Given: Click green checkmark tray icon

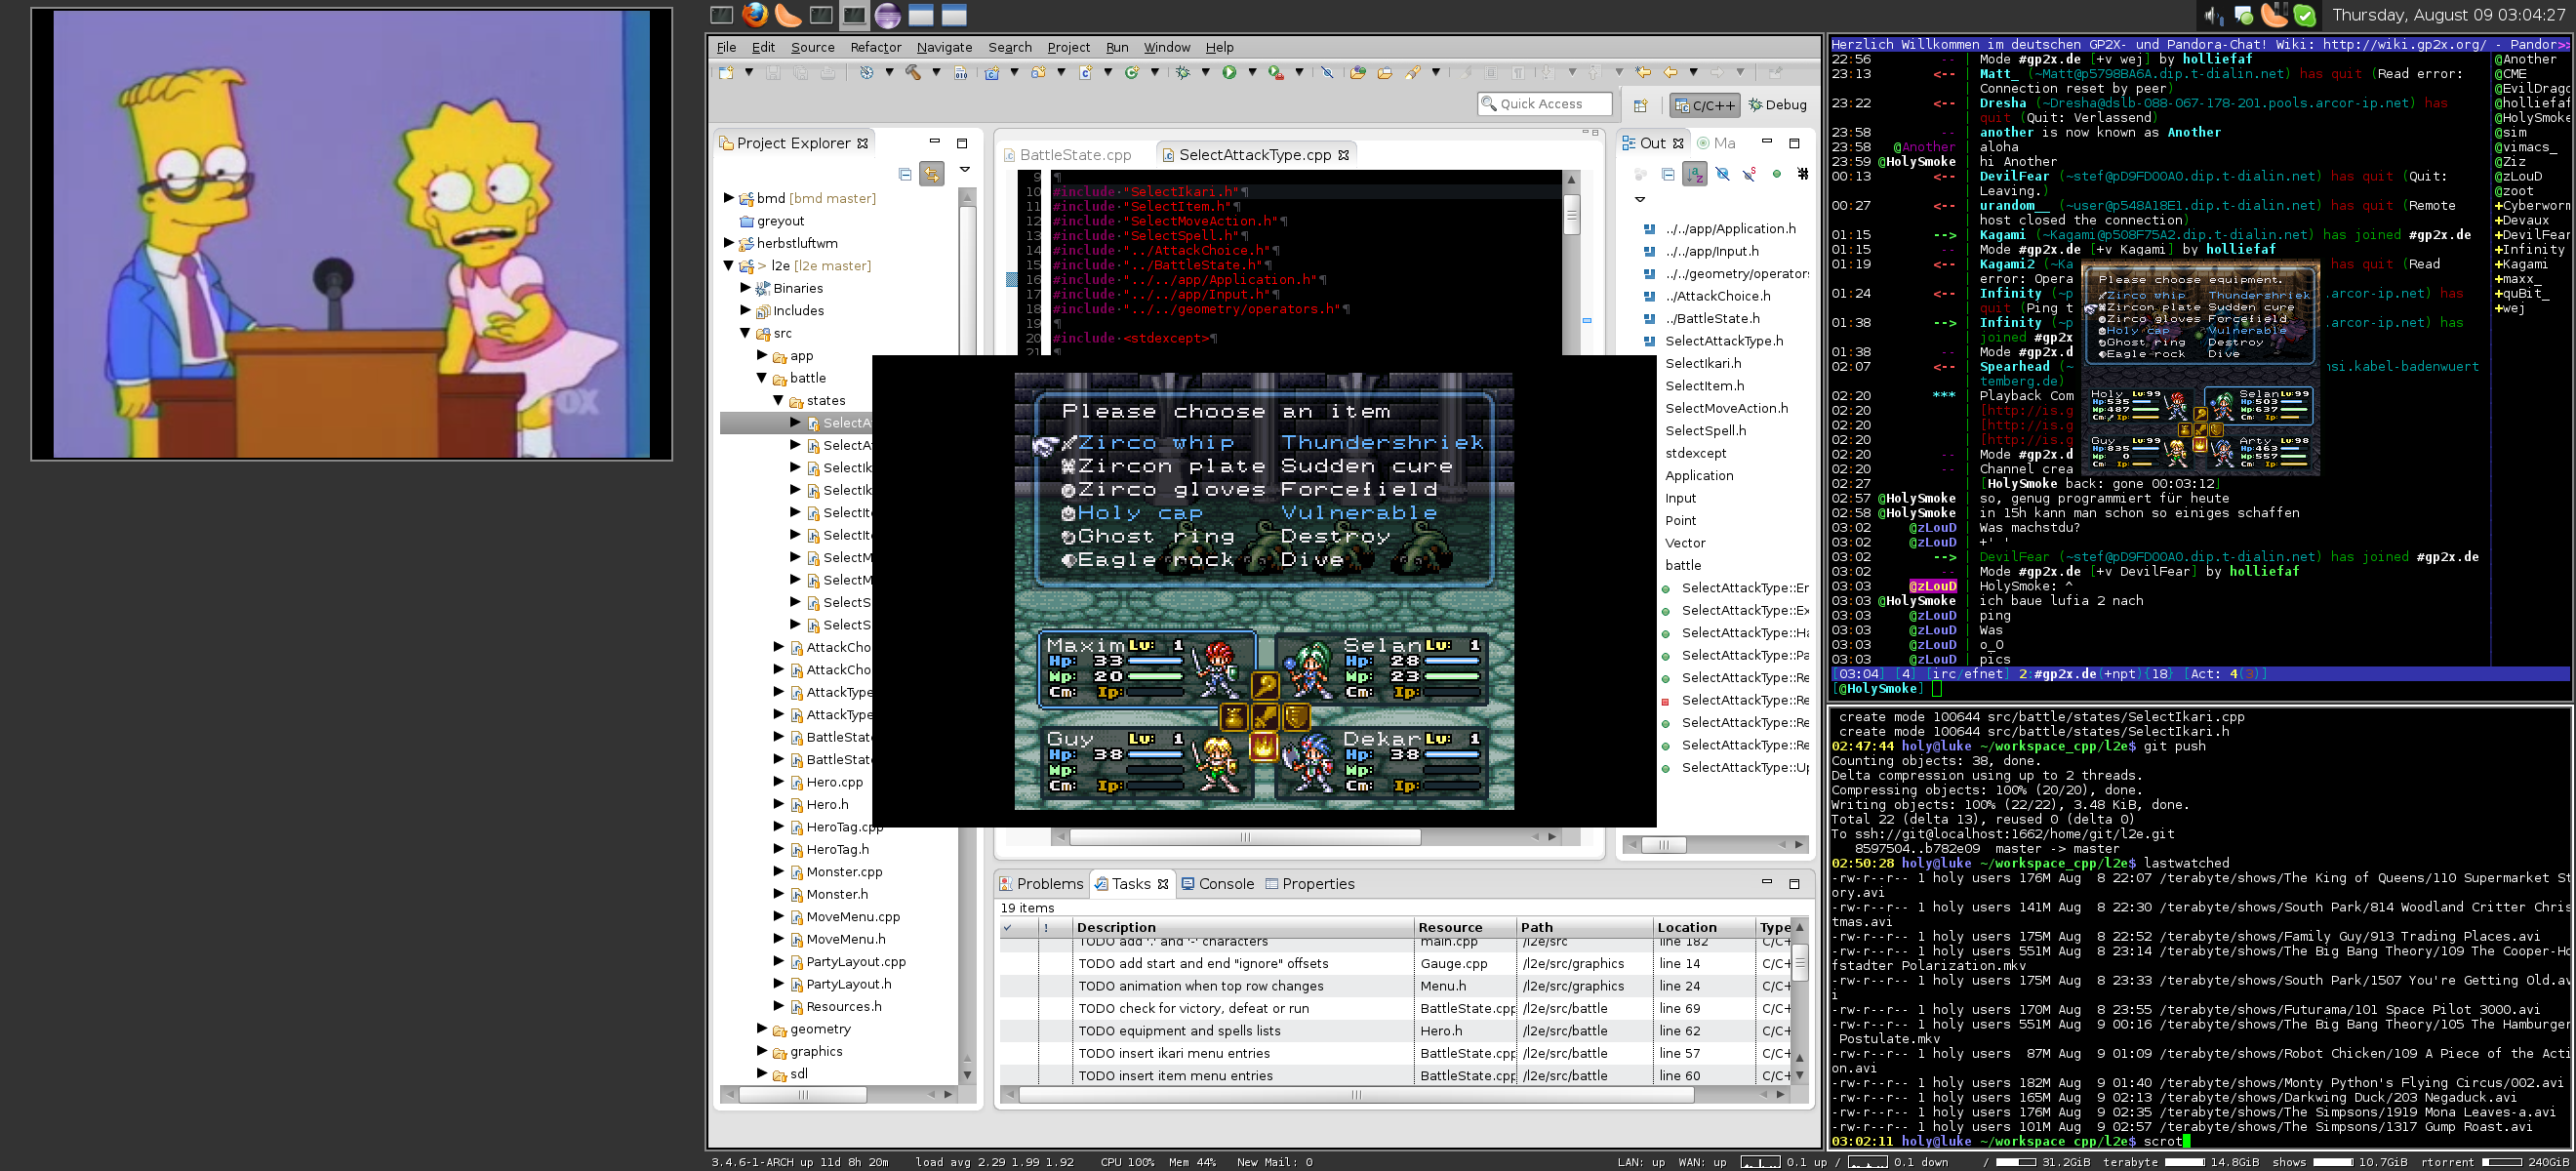Looking at the screenshot, I should click(x=2304, y=15).
